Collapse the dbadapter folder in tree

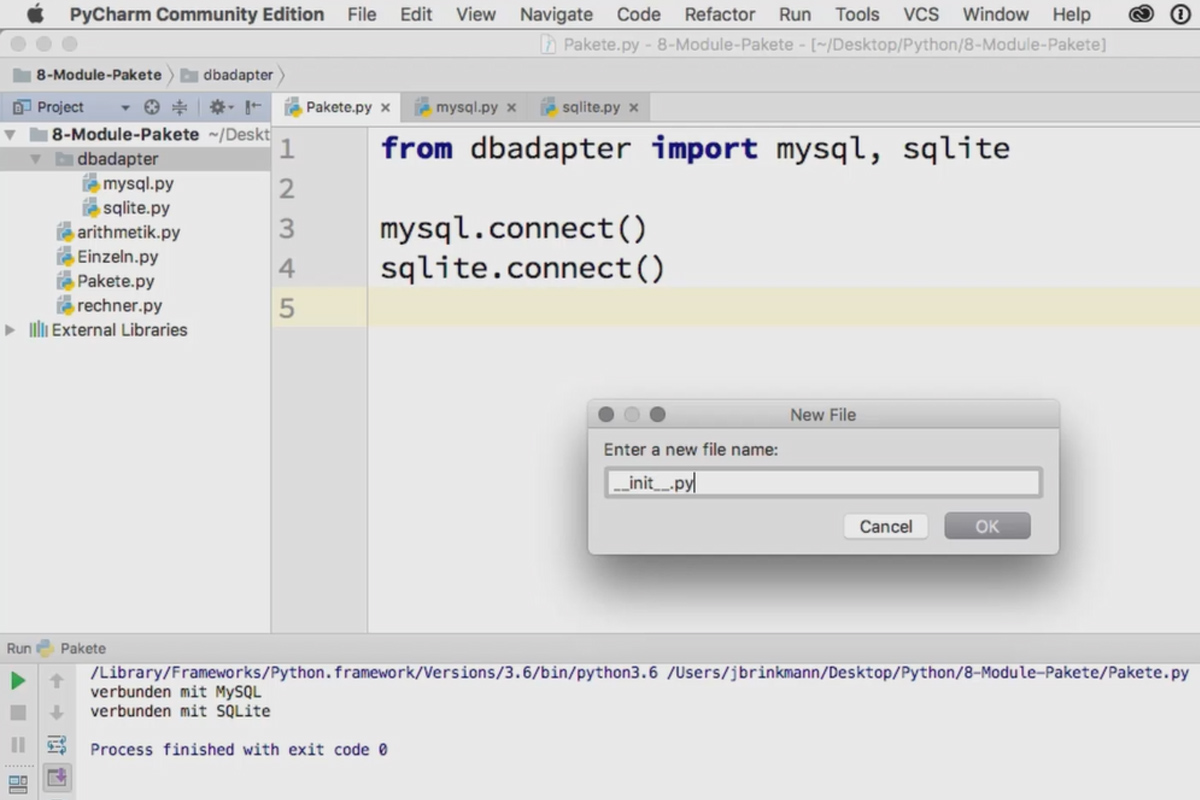tap(36, 159)
